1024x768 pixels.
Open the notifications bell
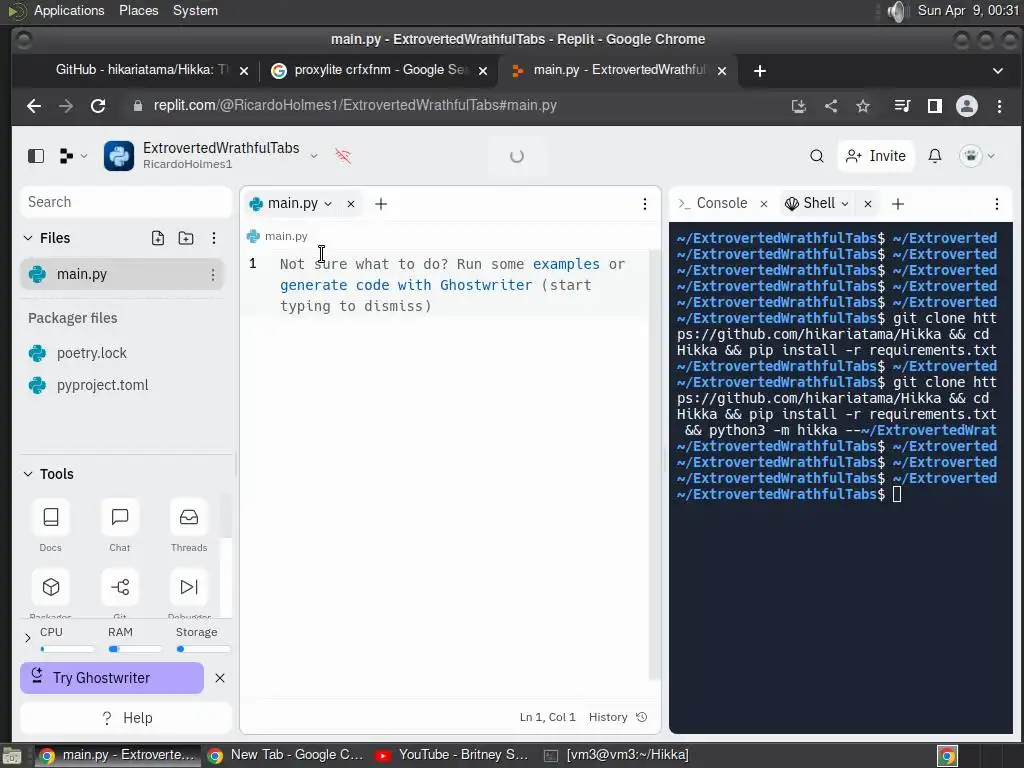pyautogui.click(x=935, y=156)
